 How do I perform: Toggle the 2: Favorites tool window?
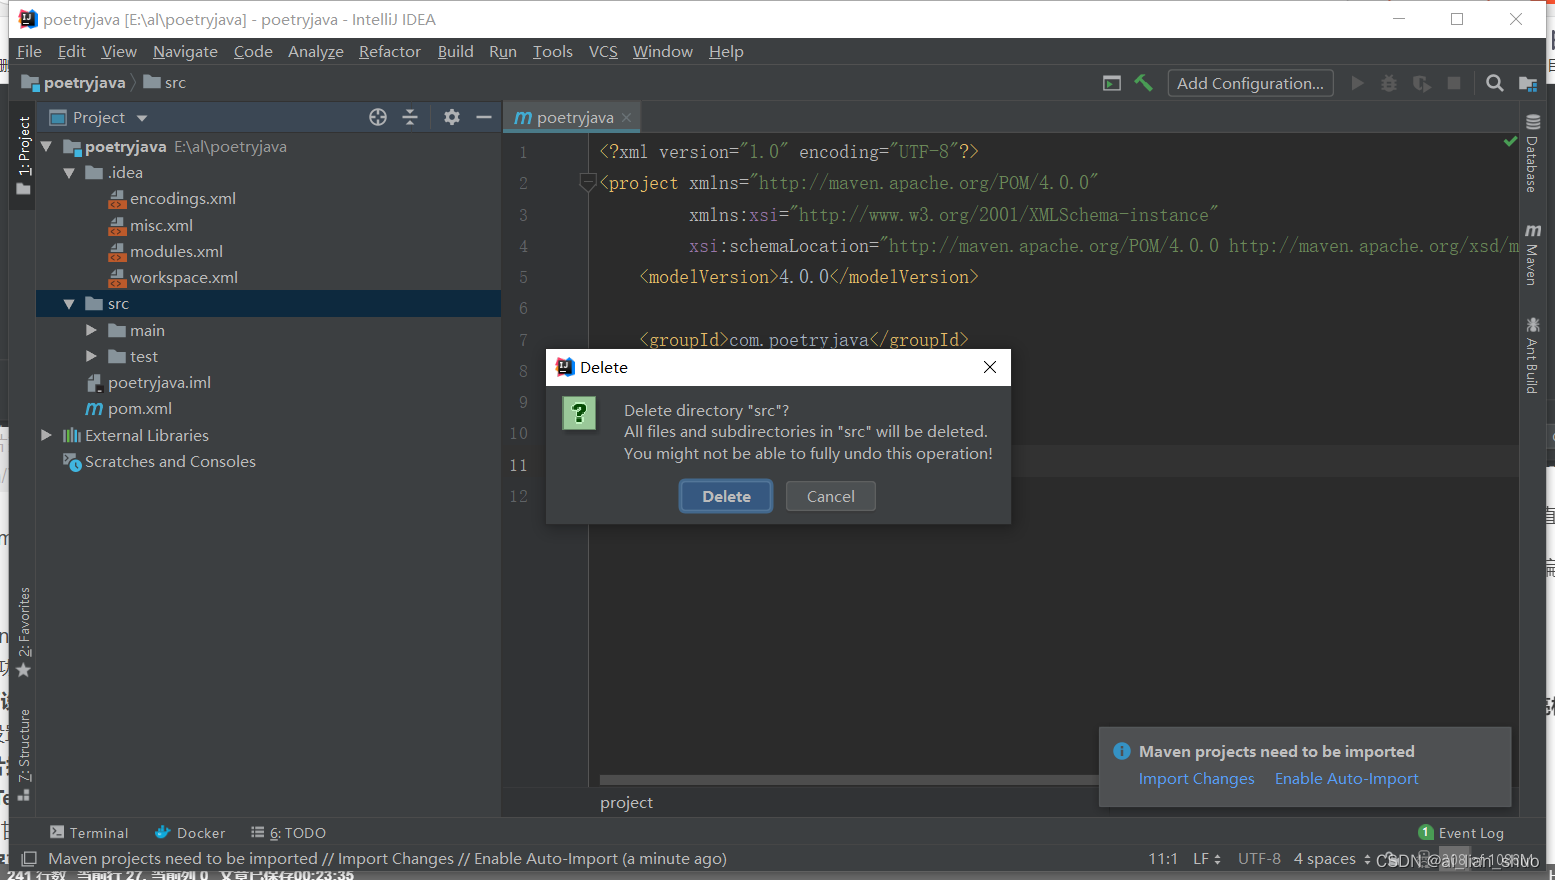23,632
